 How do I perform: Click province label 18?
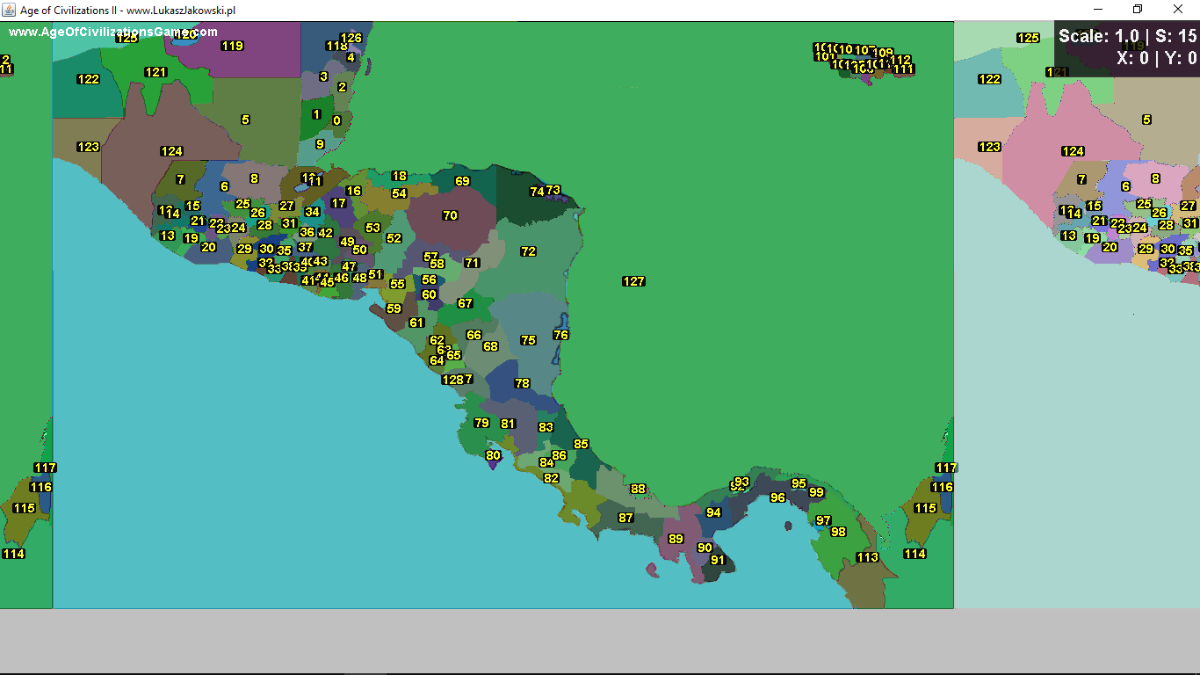click(x=399, y=175)
